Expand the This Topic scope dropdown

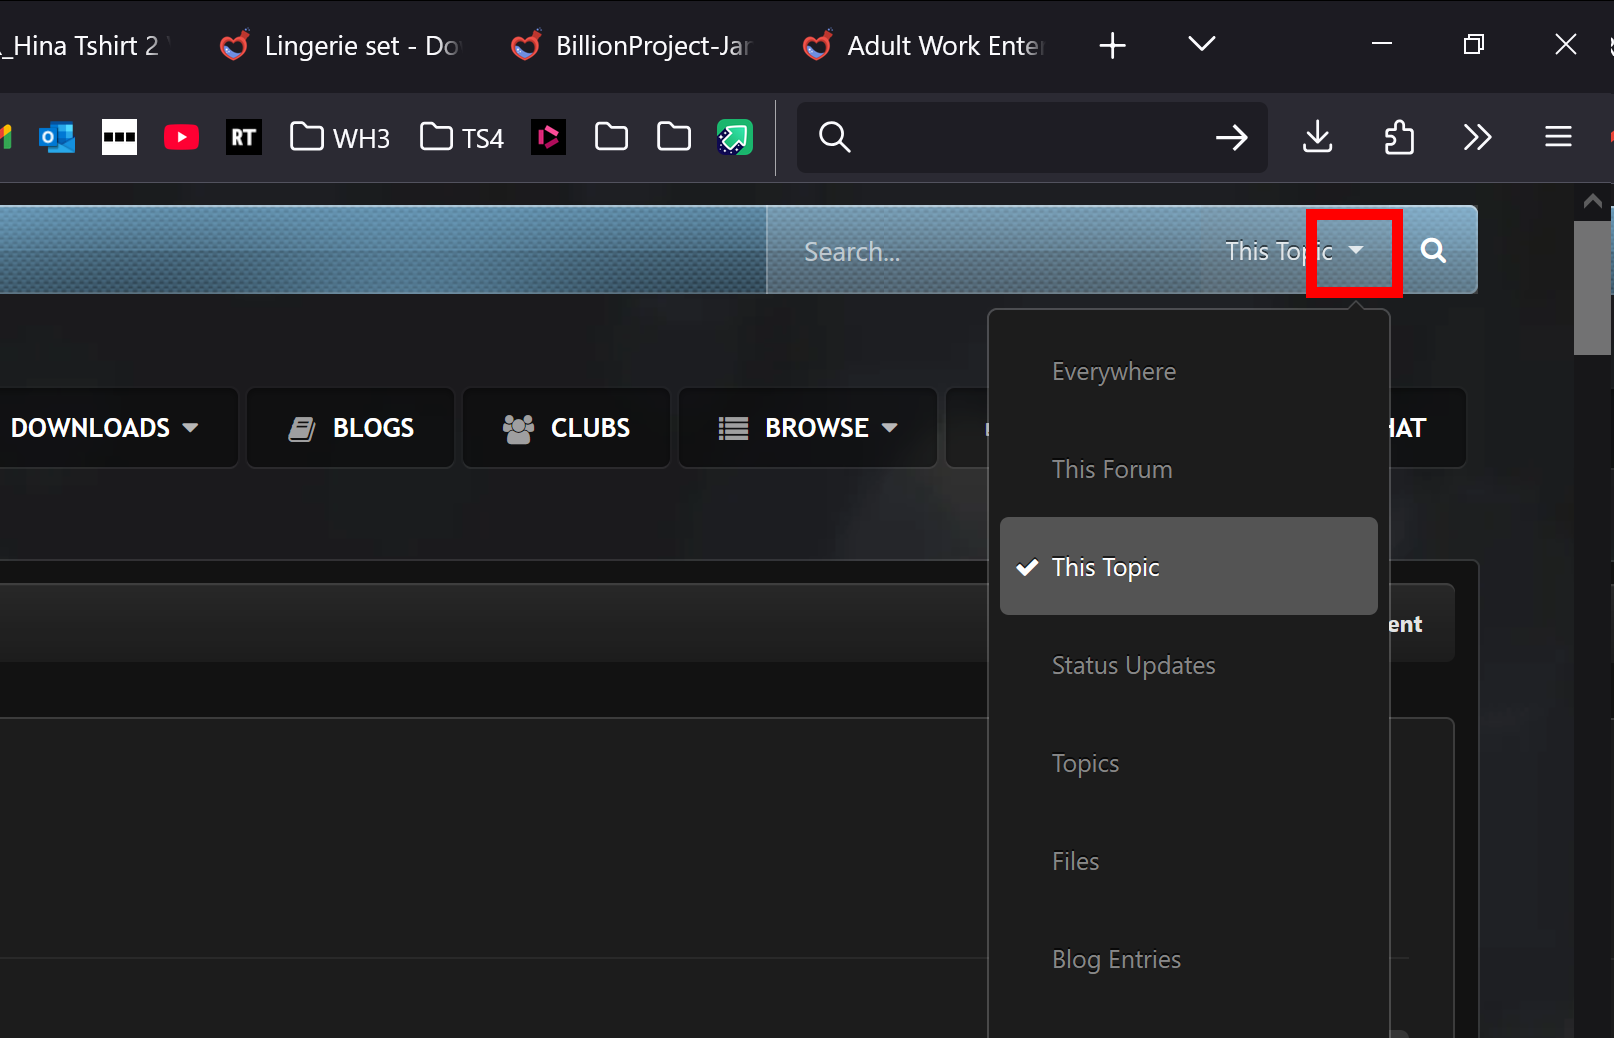click(1355, 251)
